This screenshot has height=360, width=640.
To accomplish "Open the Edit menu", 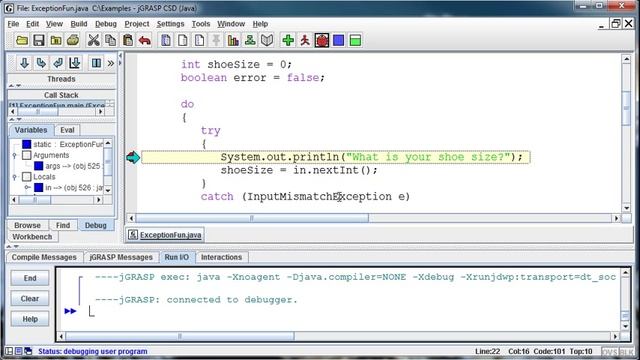I will click(32, 24).
